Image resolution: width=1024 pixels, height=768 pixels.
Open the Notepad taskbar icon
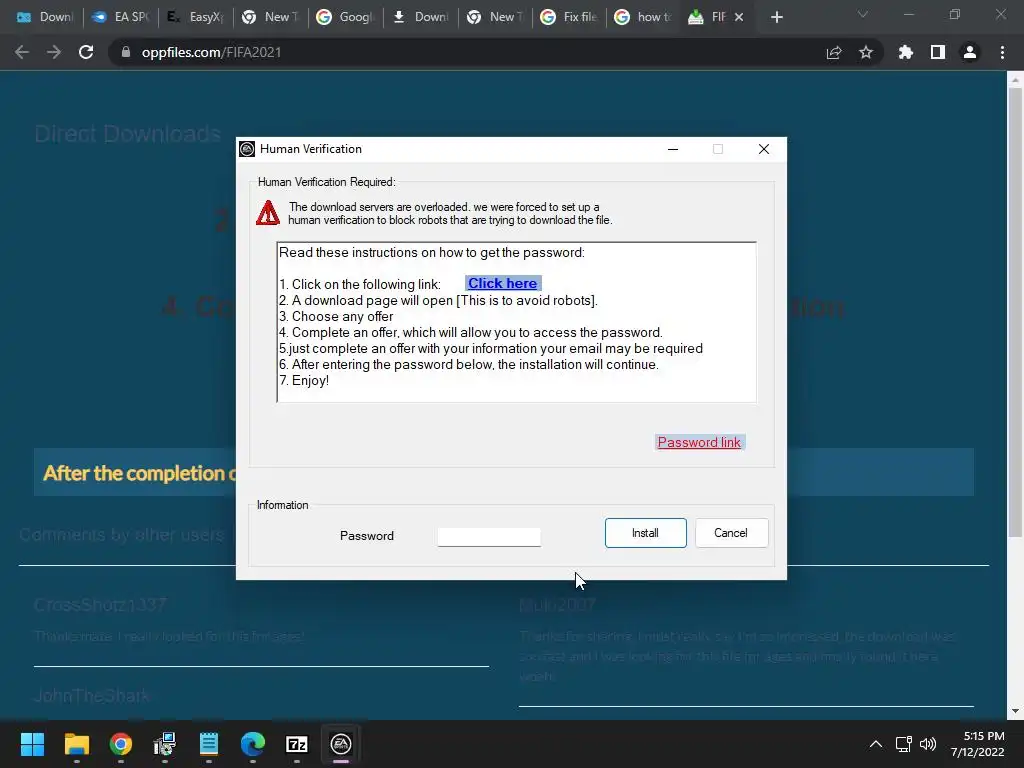pyautogui.click(x=209, y=744)
